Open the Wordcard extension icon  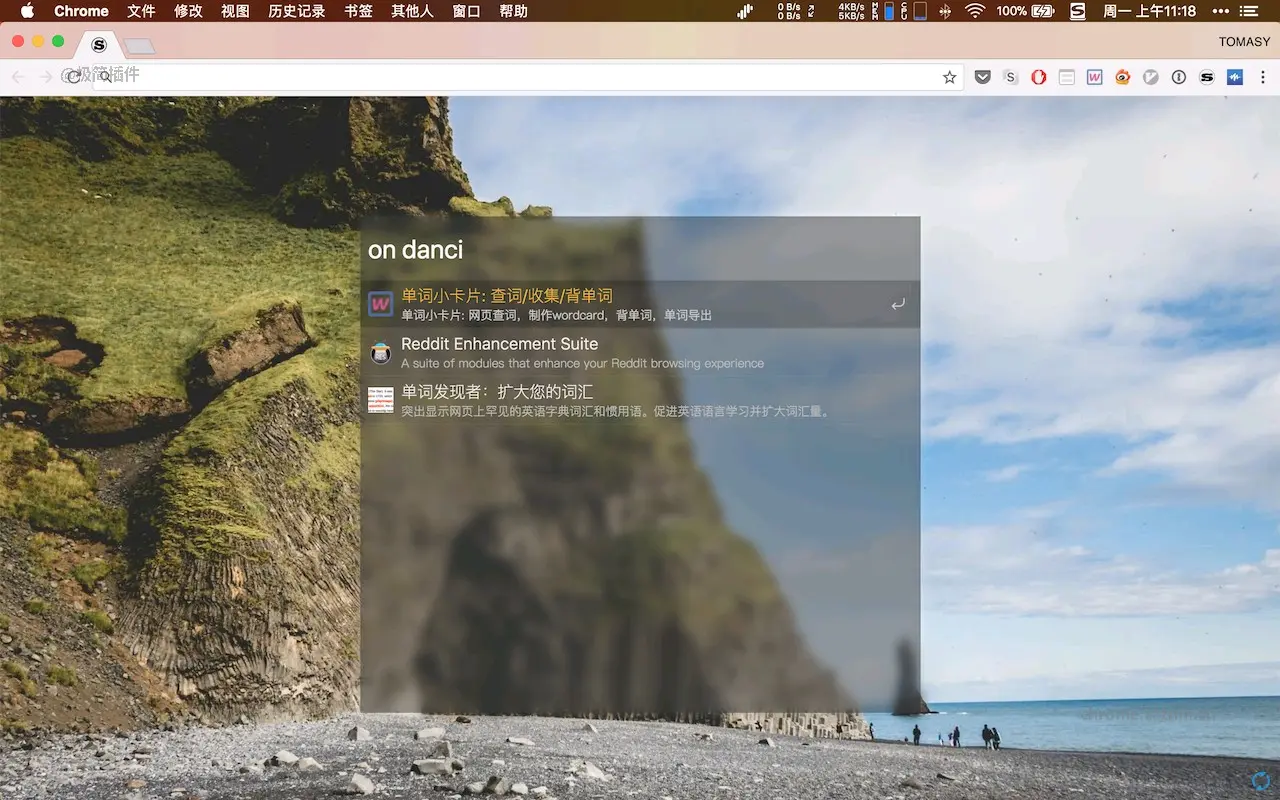coord(1095,77)
